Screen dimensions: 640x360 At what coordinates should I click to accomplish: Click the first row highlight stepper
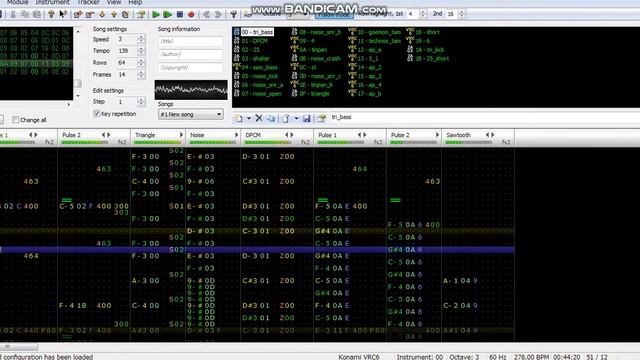[x=423, y=14]
